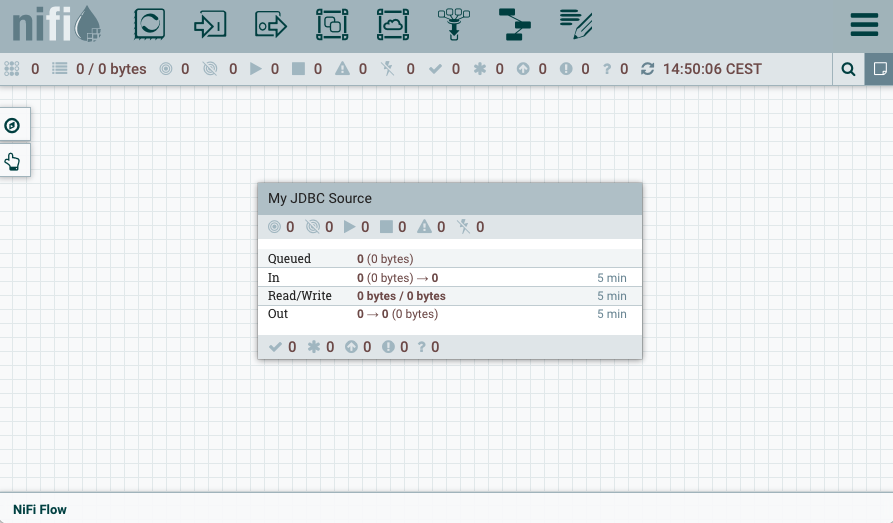Click the Funnel component icon
This screenshot has height=523, width=893.
click(x=454, y=25)
